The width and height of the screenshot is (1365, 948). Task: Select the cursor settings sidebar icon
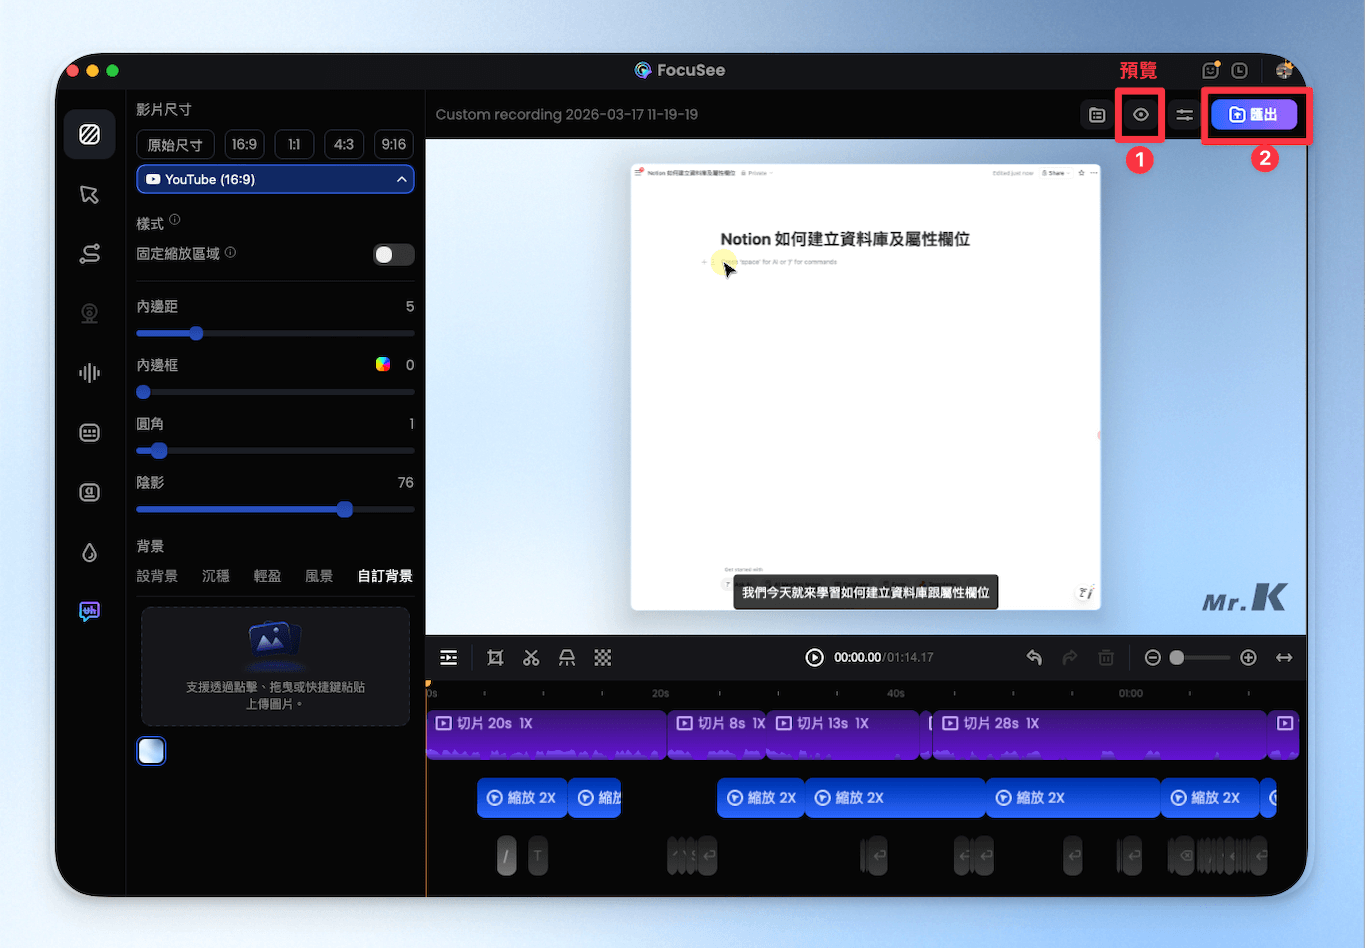(x=90, y=194)
